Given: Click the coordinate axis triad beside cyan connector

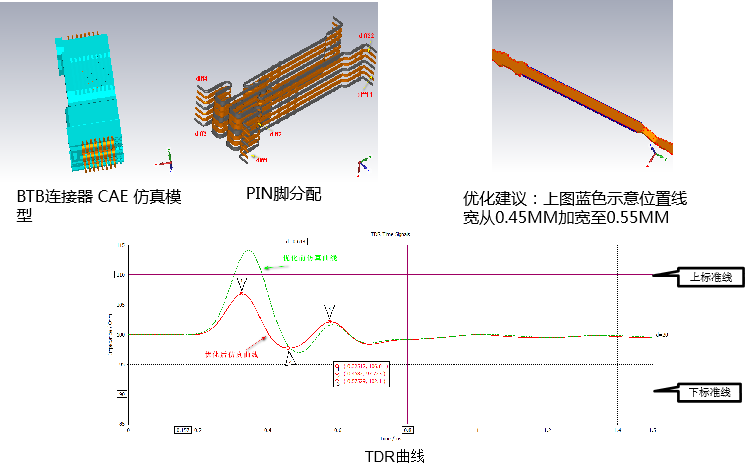Looking at the screenshot, I should tap(169, 159).
